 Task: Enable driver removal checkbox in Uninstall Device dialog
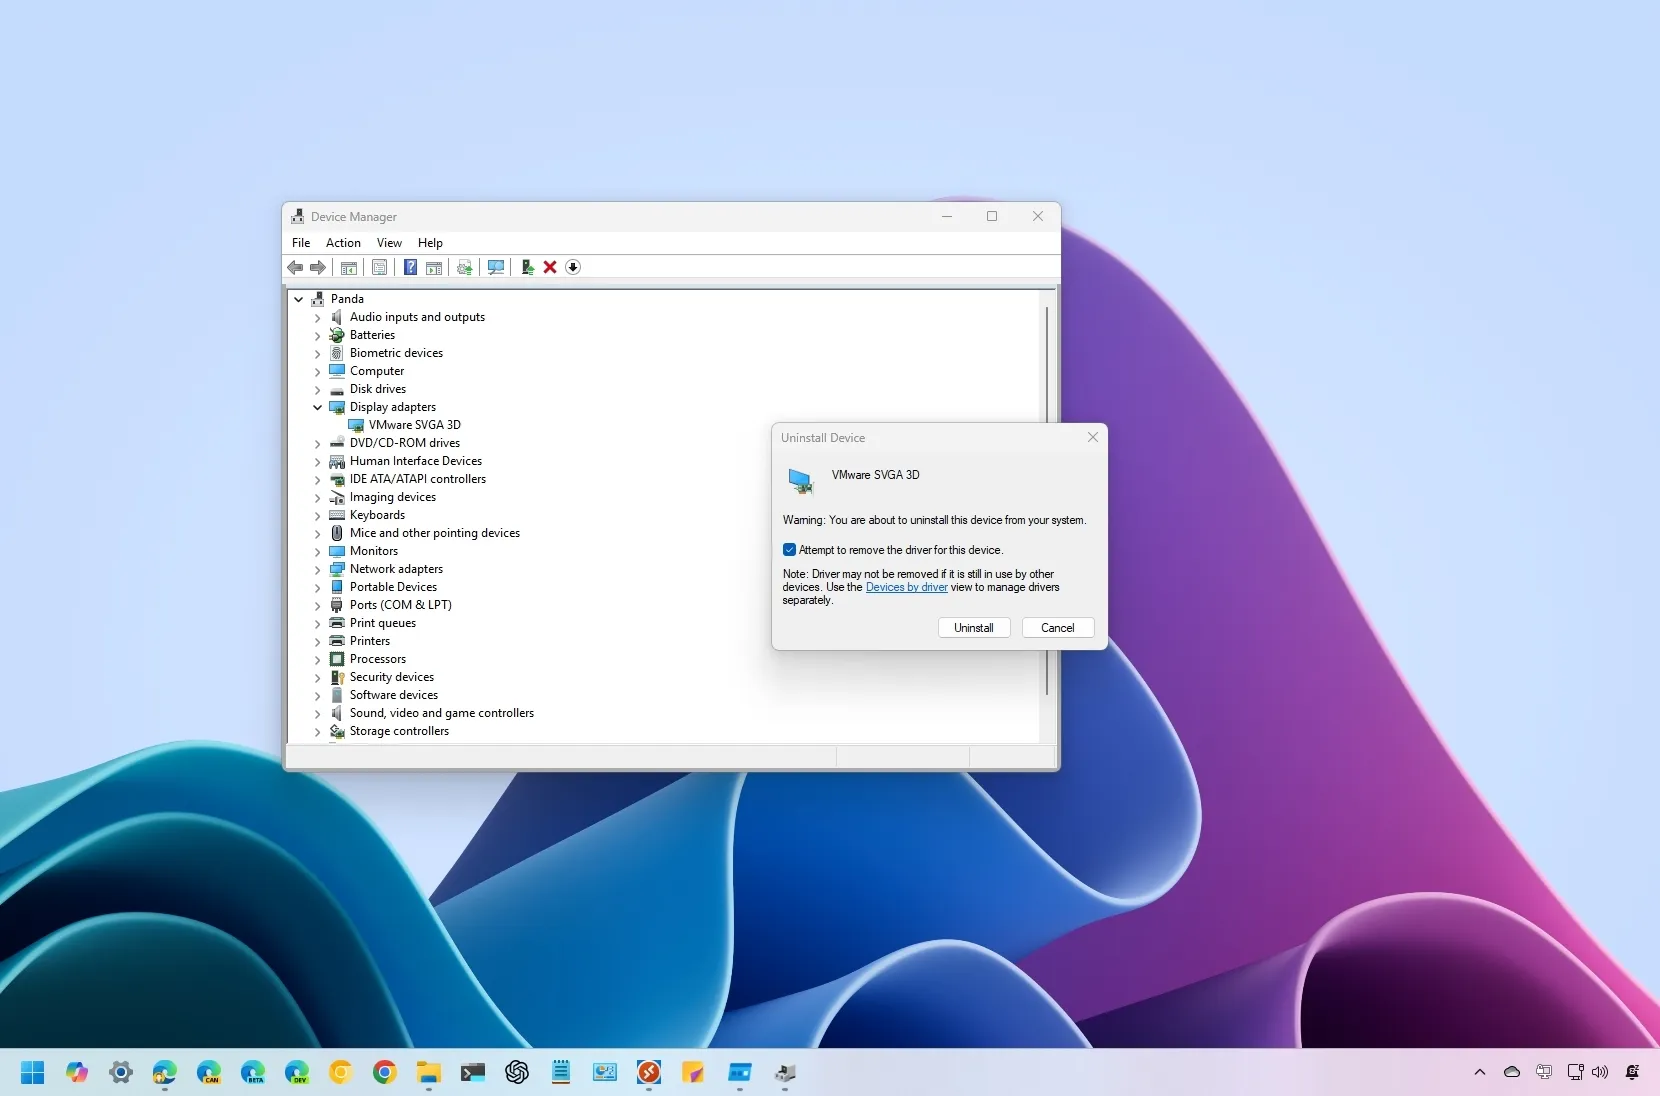click(x=790, y=549)
